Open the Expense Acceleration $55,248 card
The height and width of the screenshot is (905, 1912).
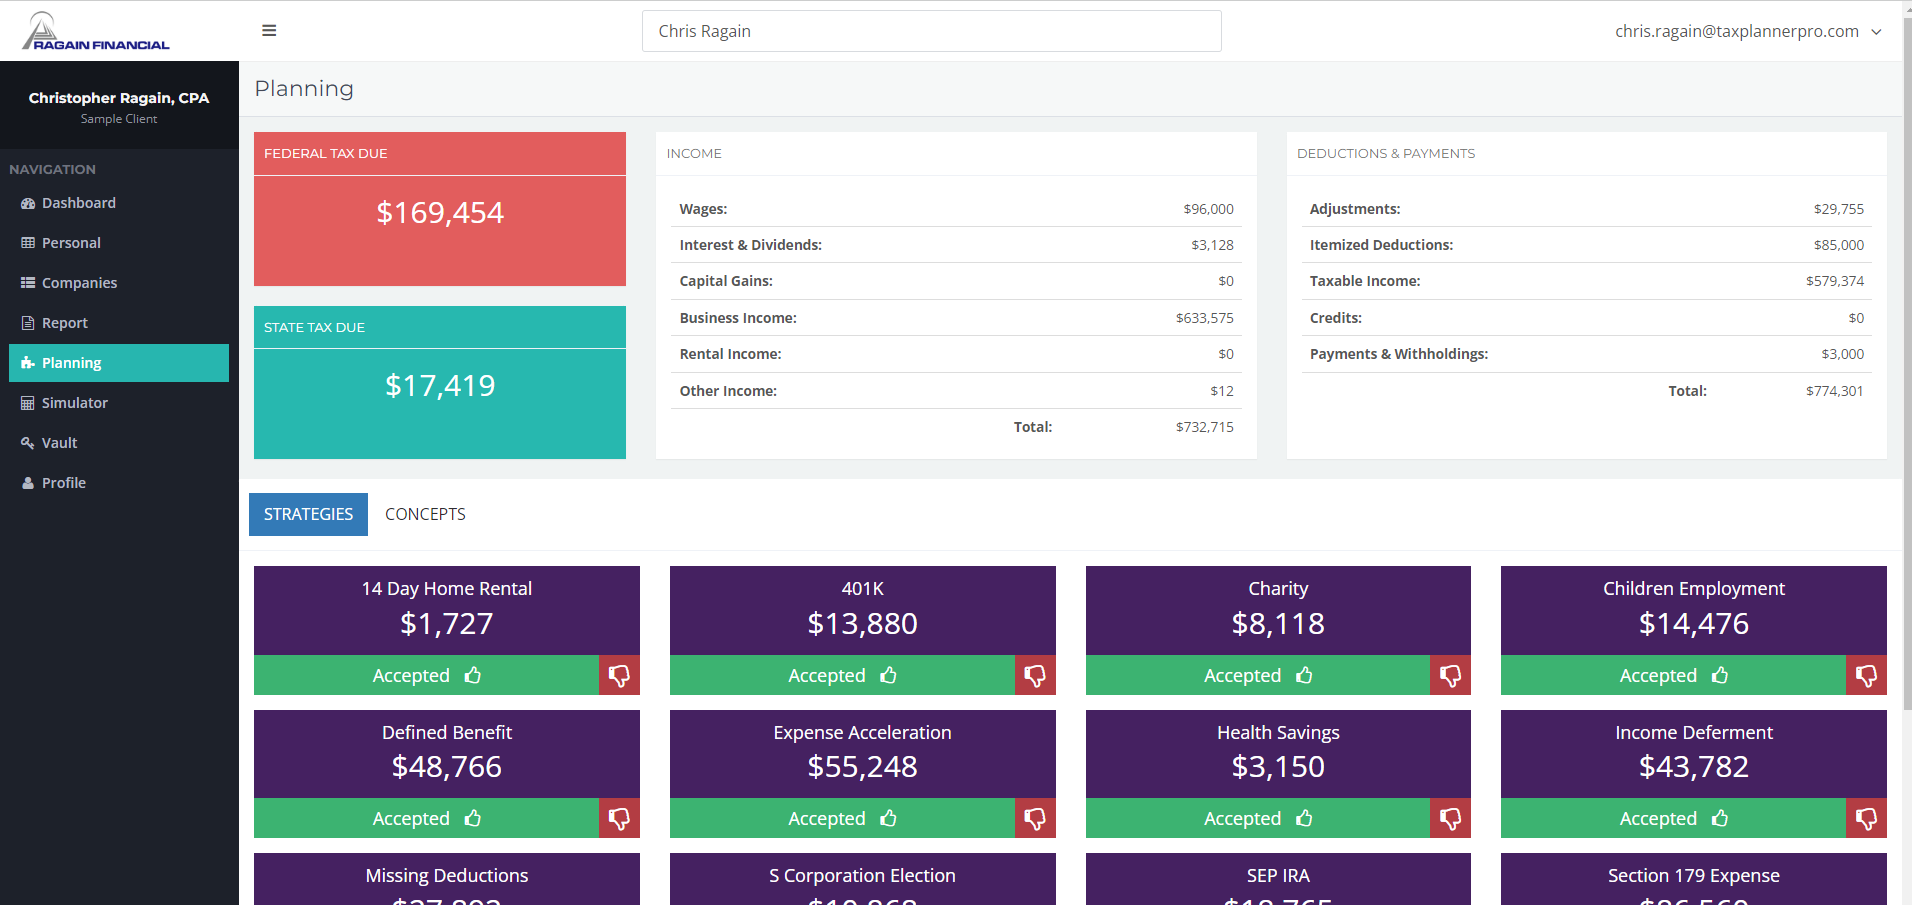coord(862,754)
